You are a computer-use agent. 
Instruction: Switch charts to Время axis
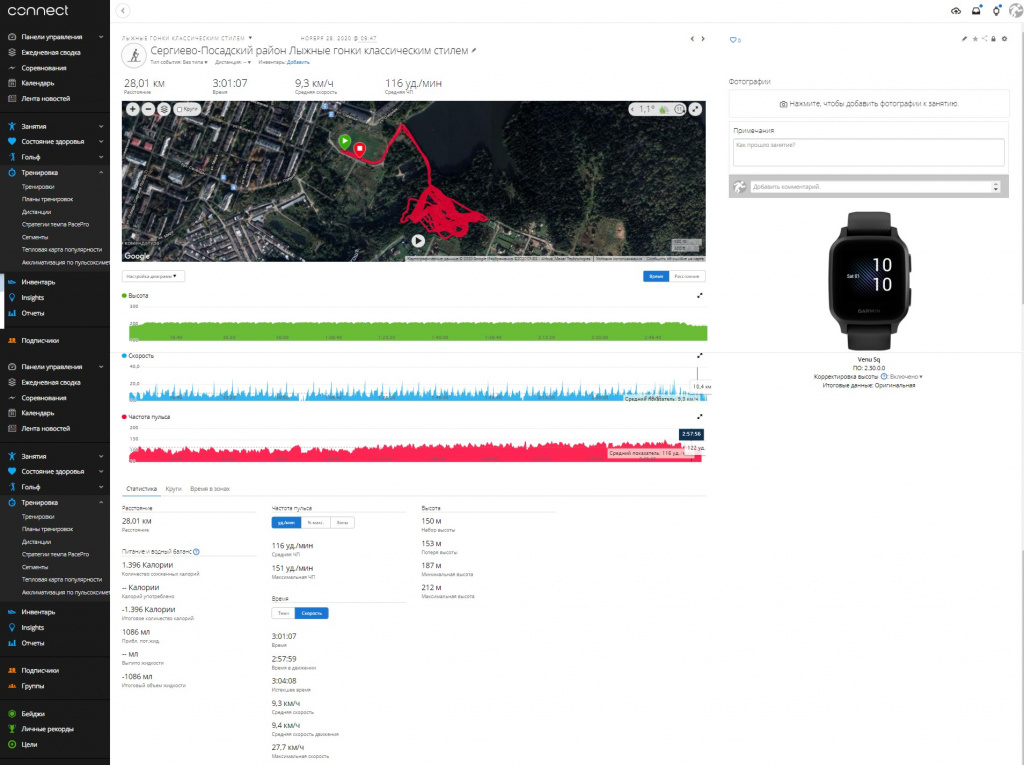pyautogui.click(x=656, y=276)
